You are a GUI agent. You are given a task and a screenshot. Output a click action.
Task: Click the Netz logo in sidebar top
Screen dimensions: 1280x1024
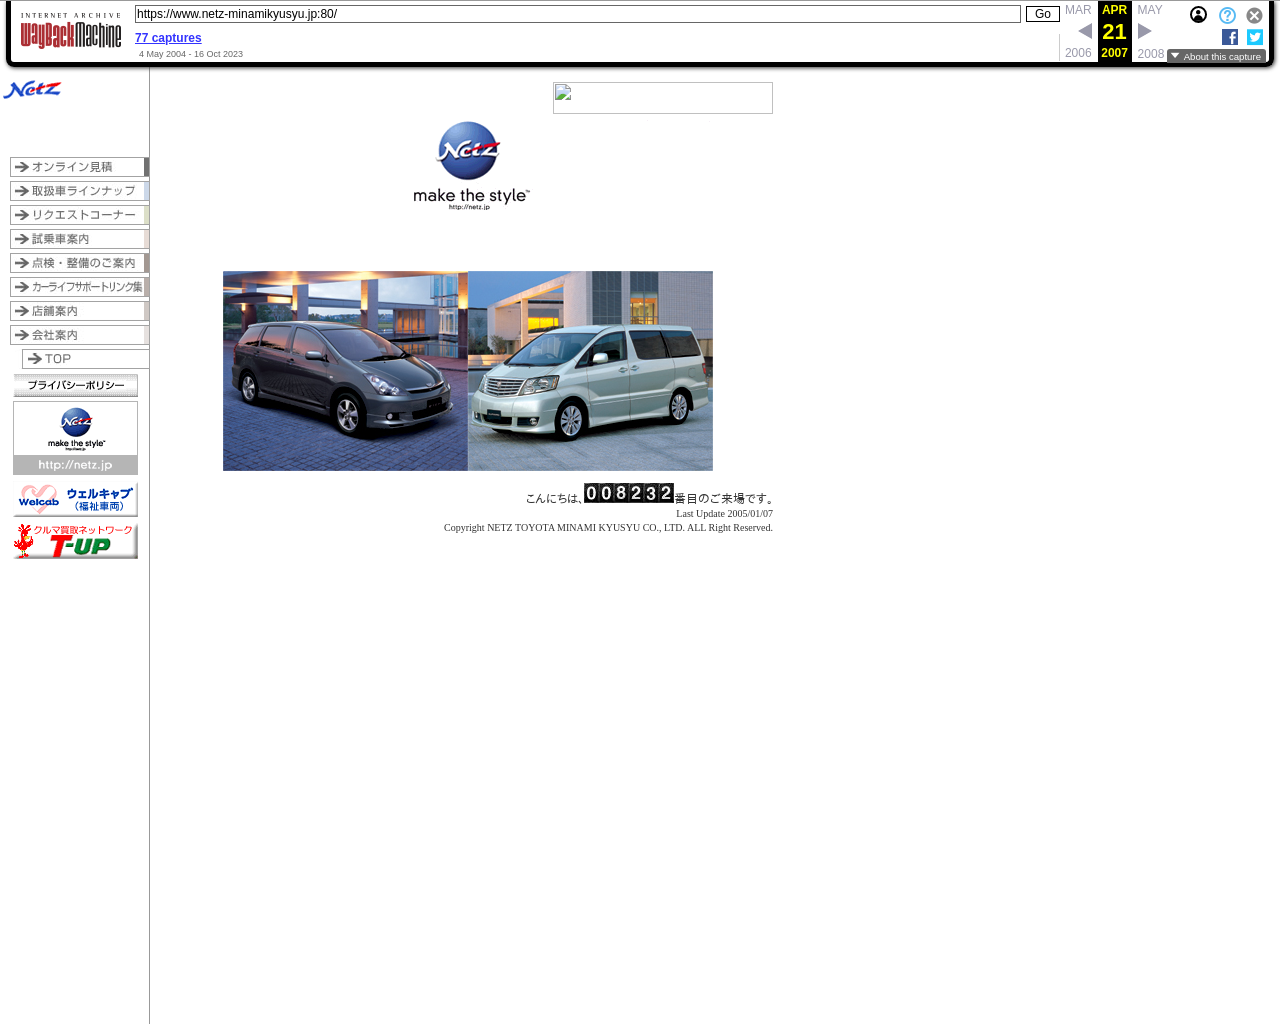[x=32, y=90]
